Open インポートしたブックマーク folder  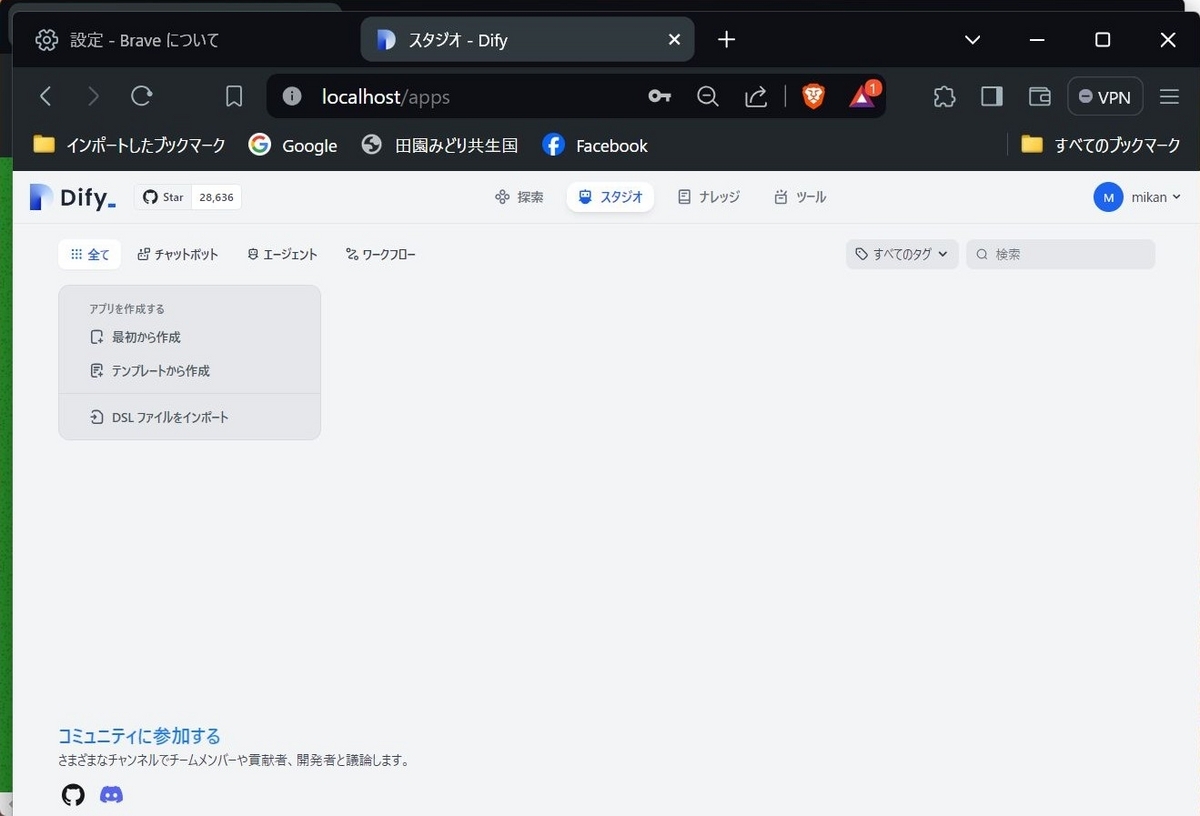click(x=129, y=145)
